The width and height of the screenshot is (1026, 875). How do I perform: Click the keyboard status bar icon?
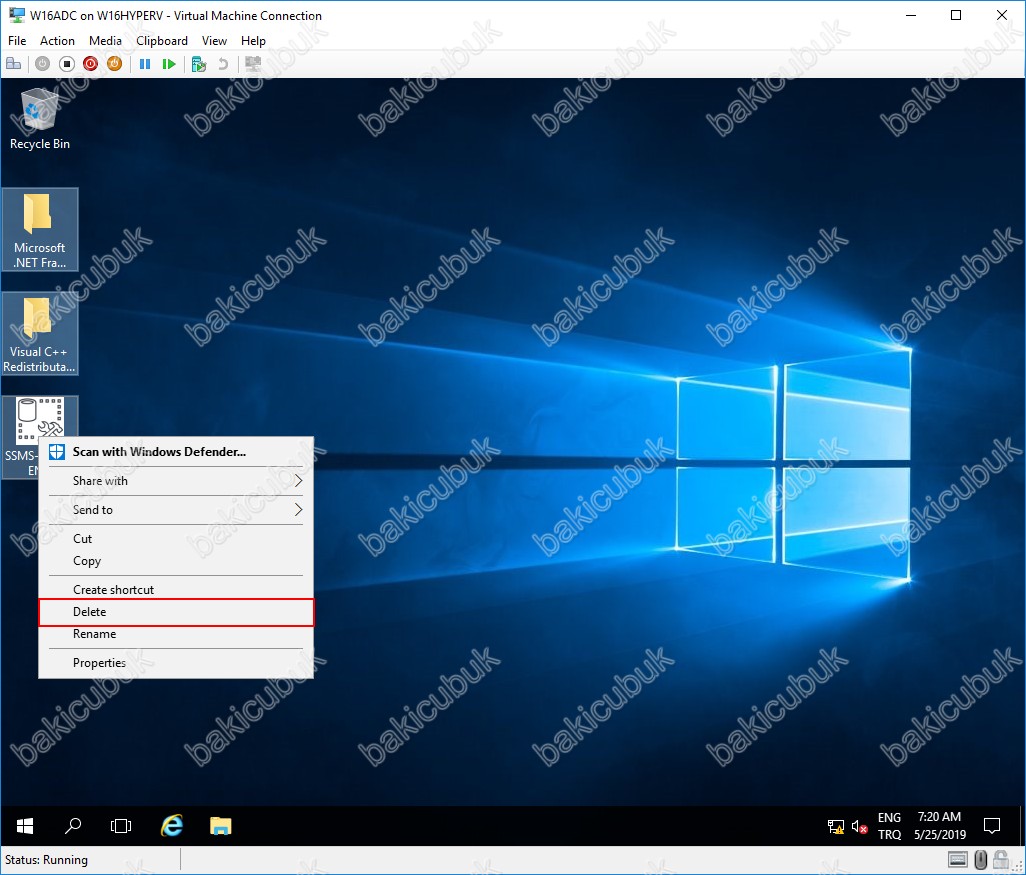pos(957,860)
